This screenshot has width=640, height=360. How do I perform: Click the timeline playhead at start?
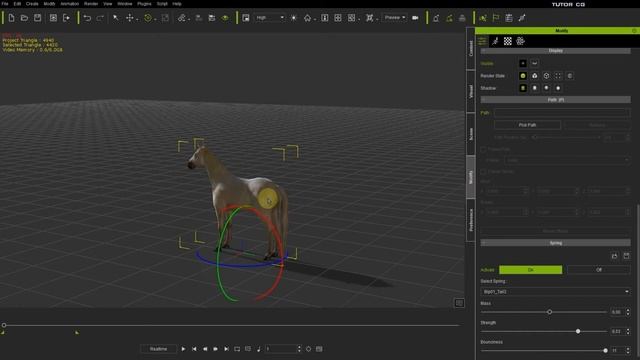point(4,325)
